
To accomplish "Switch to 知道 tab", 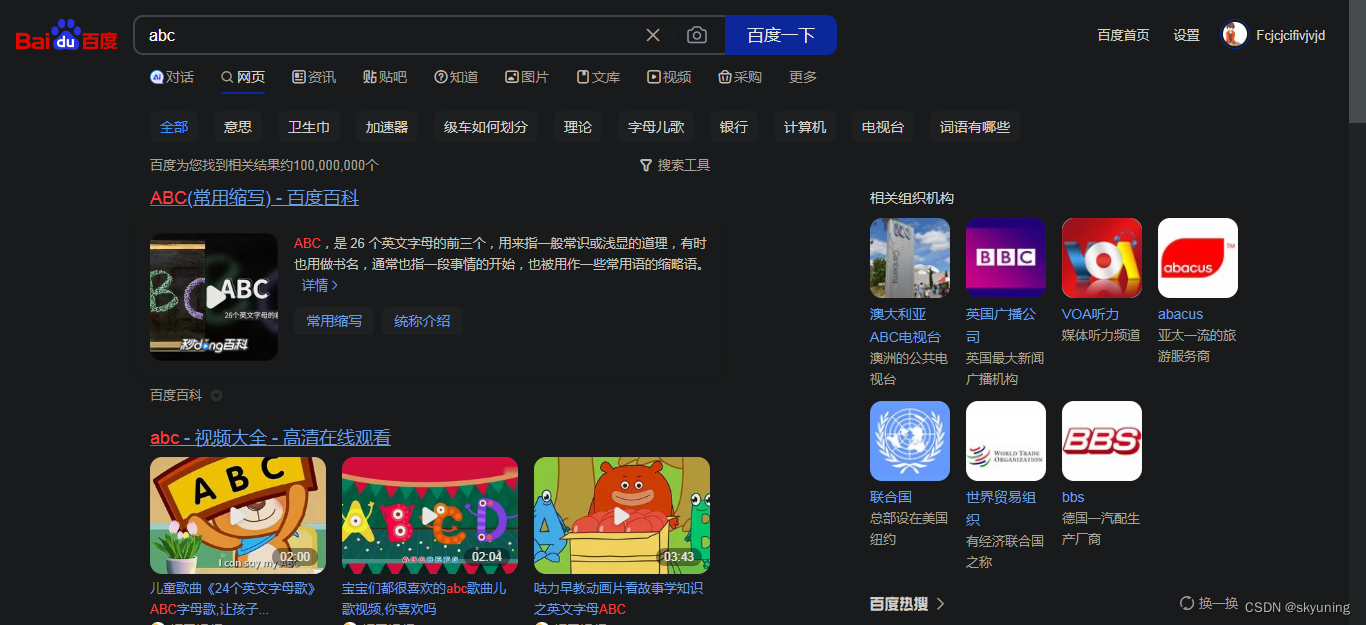I will [456, 77].
